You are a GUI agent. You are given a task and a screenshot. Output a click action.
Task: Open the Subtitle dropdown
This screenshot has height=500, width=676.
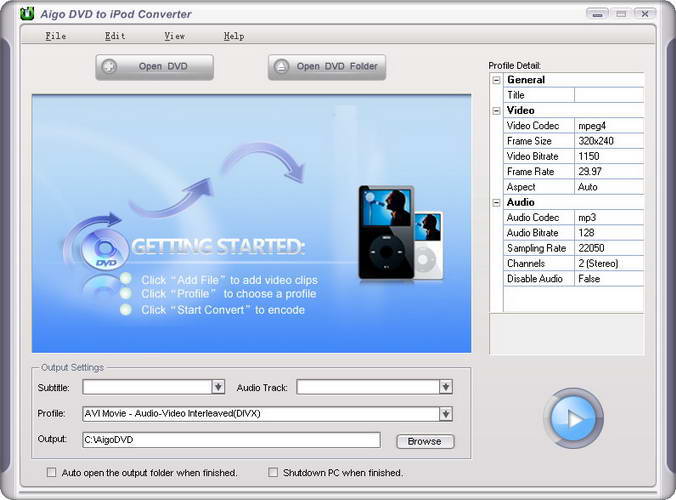219,387
